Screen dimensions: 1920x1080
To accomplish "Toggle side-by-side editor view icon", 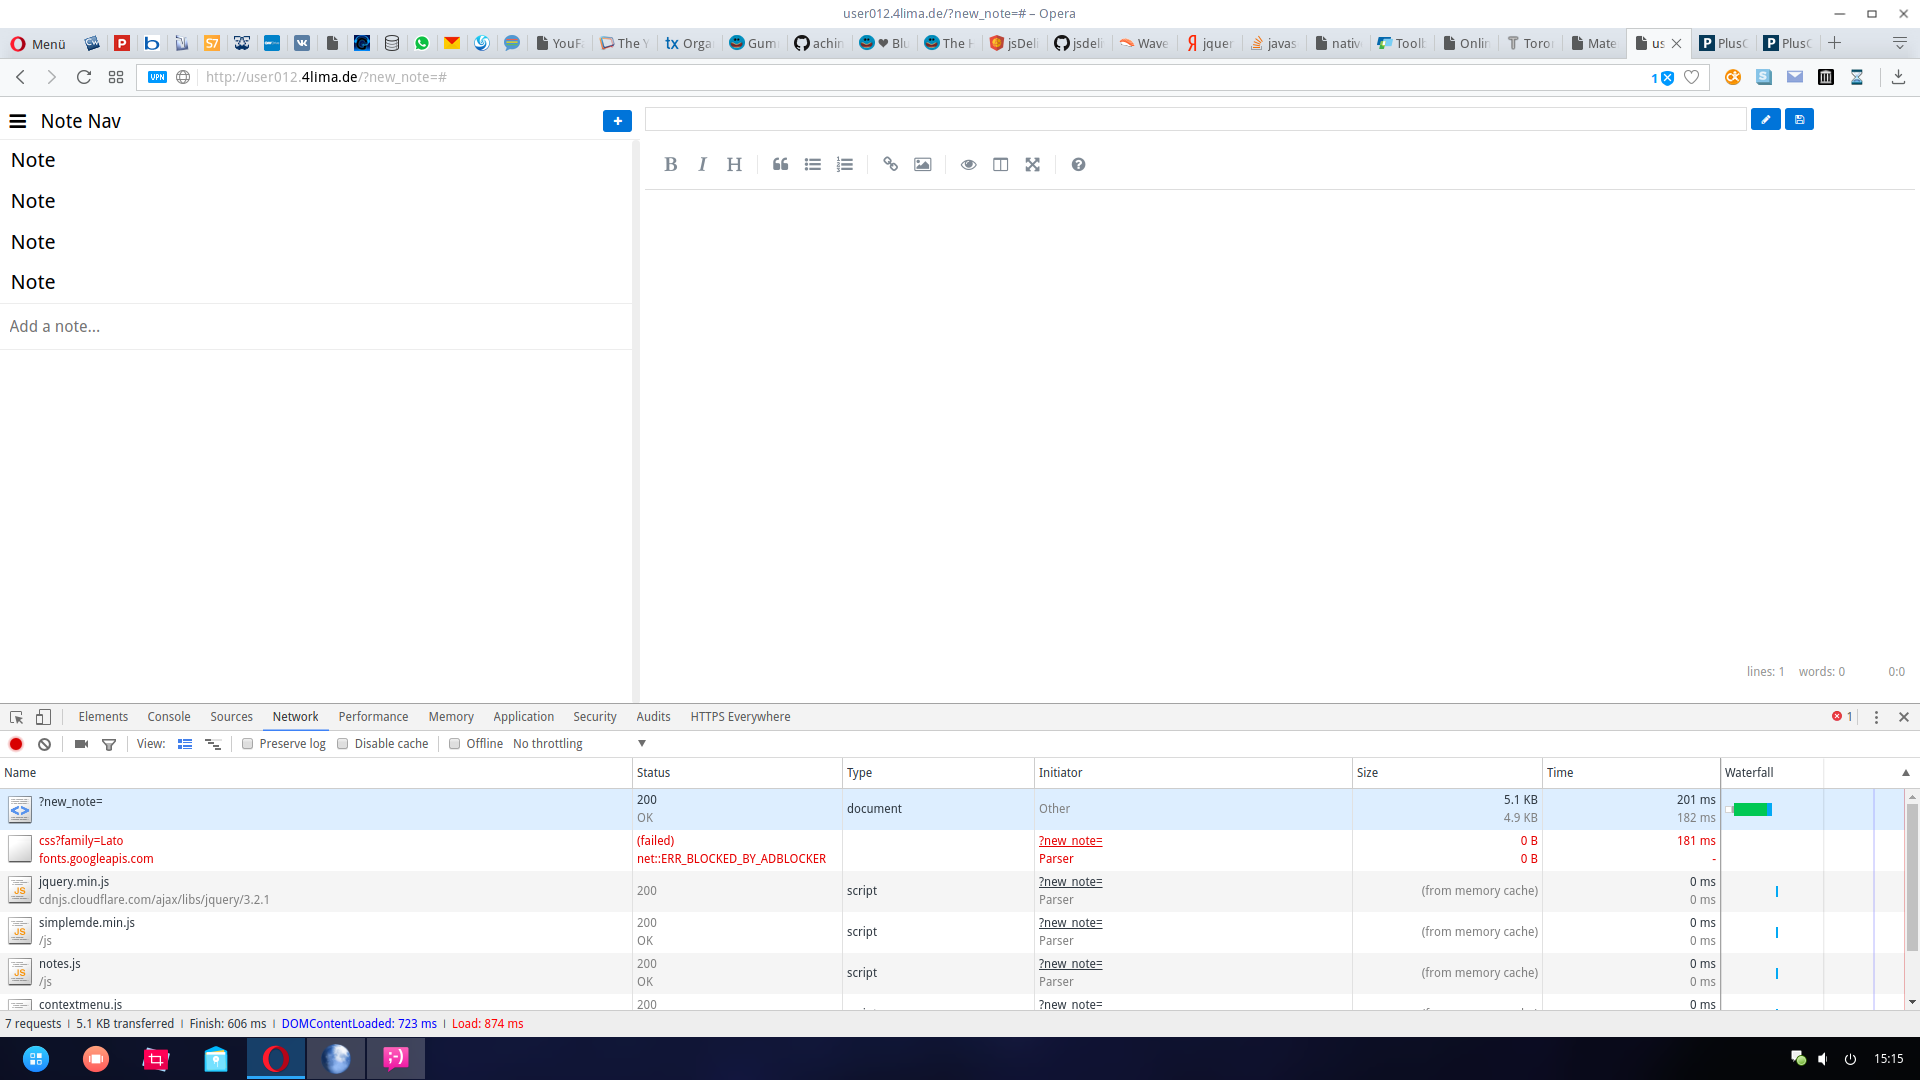I will coord(1000,165).
